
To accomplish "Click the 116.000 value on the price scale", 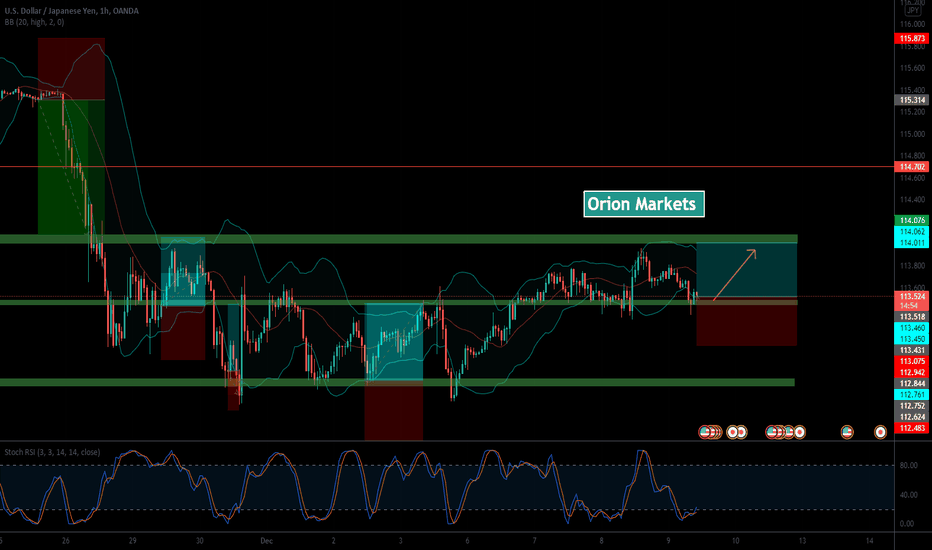I will [x=912, y=24].
